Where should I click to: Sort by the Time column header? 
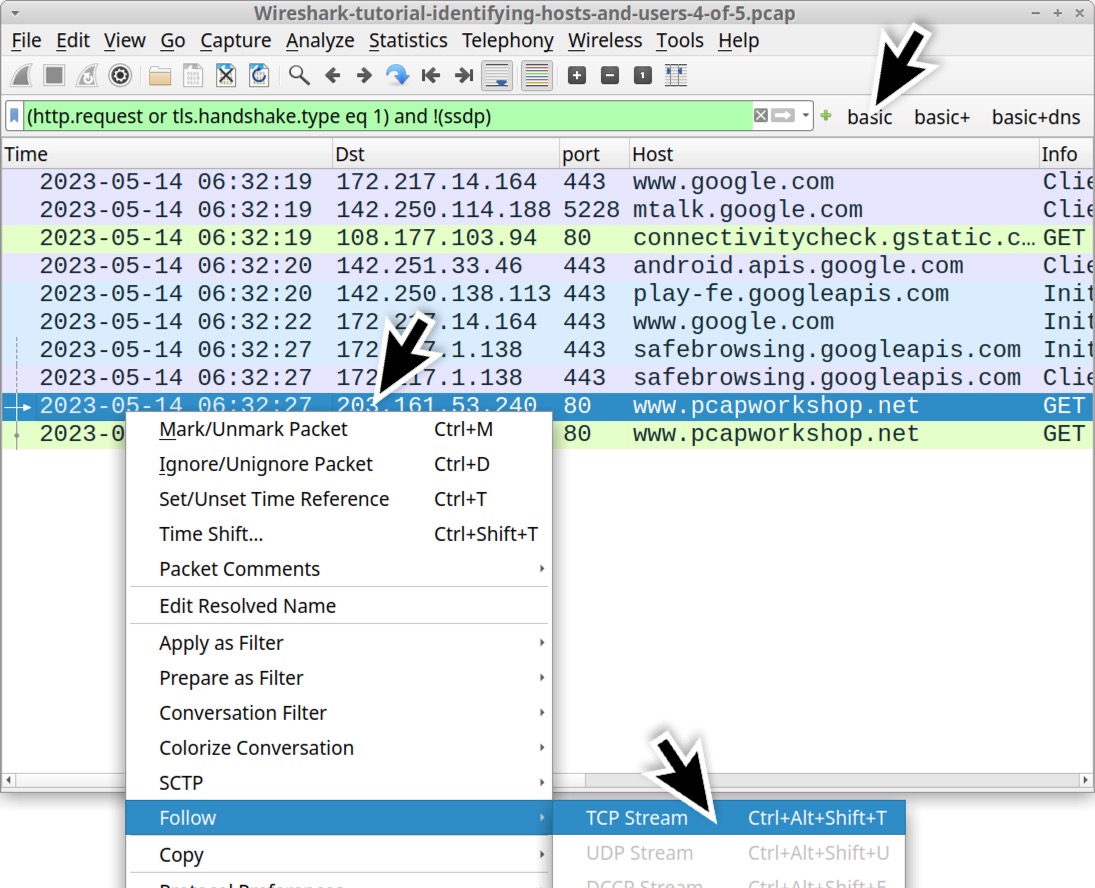(x=167, y=154)
